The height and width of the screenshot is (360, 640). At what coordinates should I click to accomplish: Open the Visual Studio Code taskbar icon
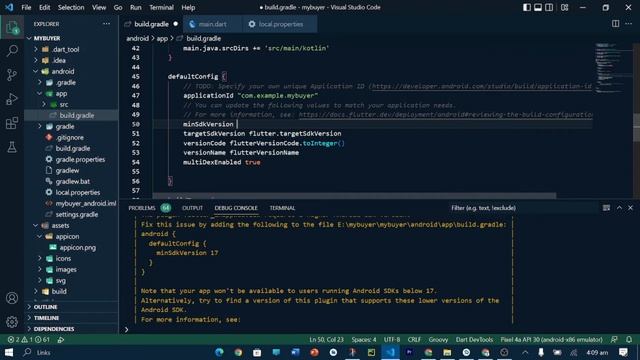click(x=390, y=352)
